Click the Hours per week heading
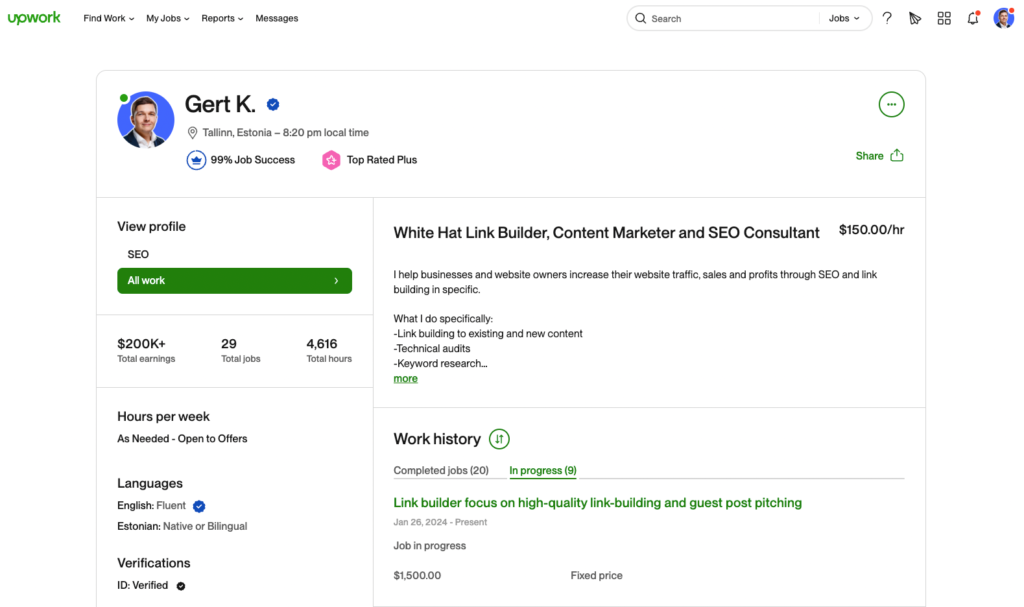Image resolution: width=1024 pixels, height=607 pixels. point(163,417)
